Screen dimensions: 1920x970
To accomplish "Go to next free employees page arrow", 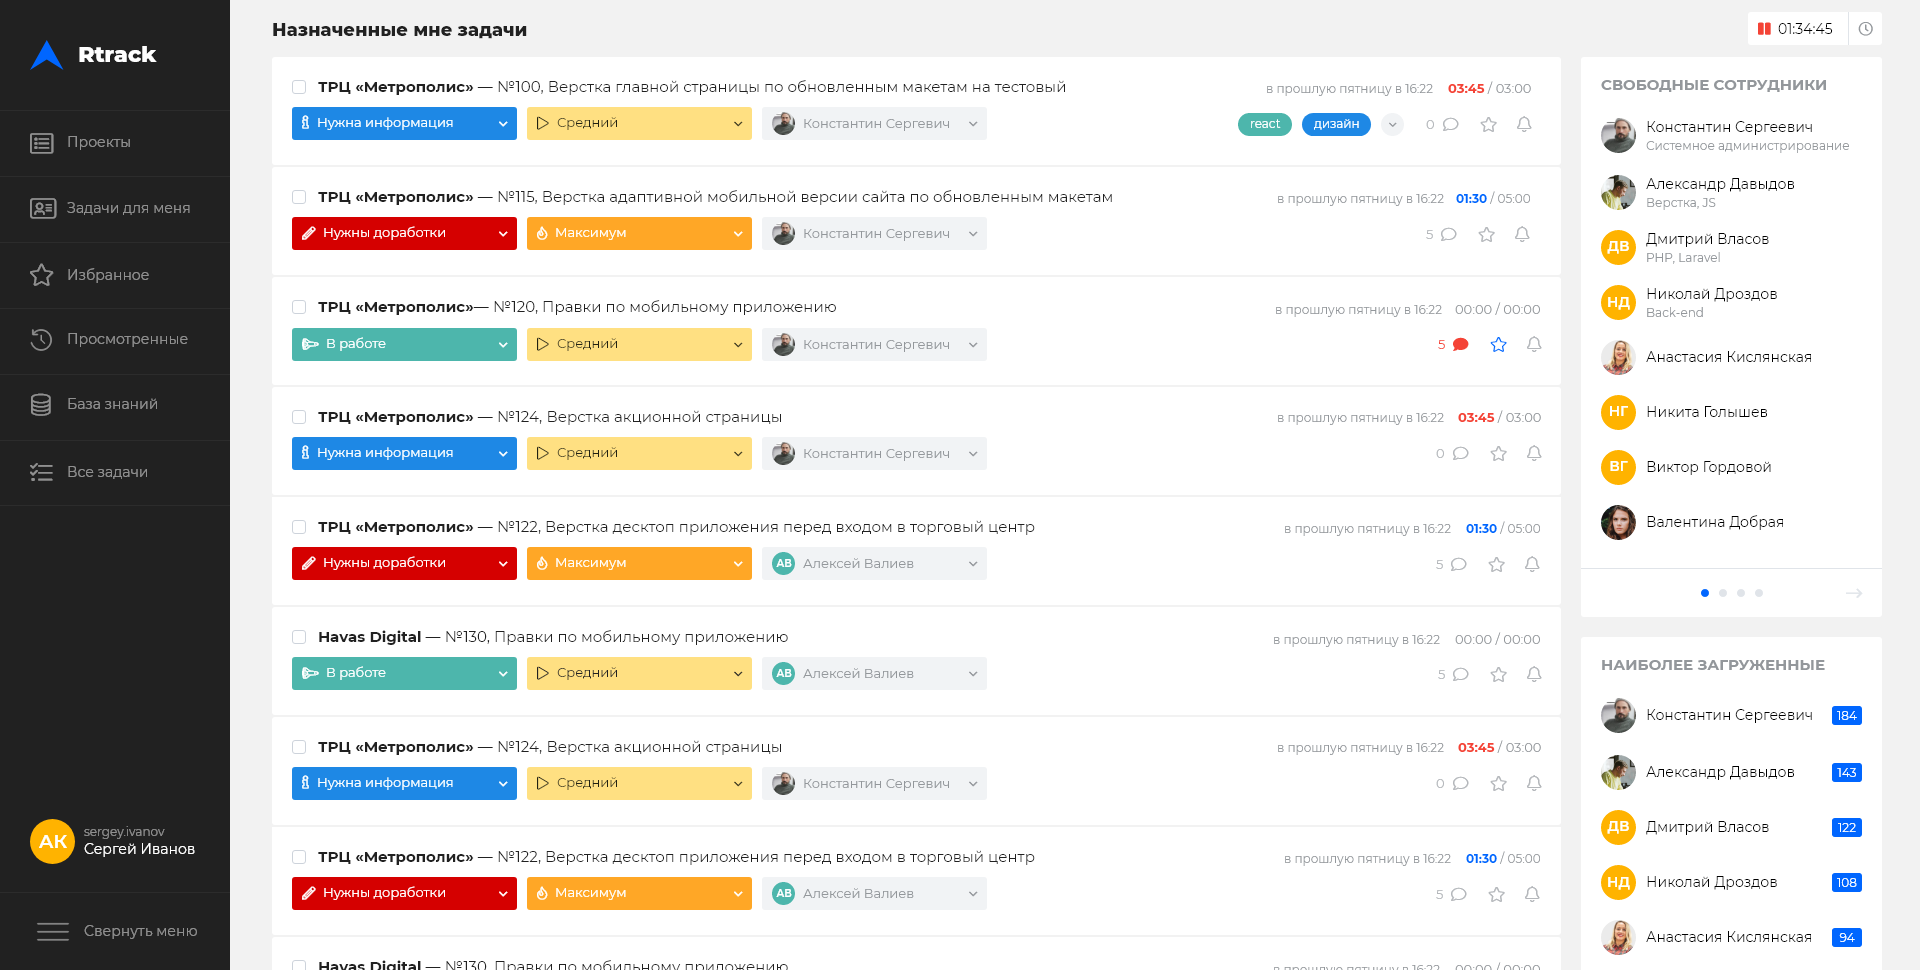I will click(x=1854, y=593).
